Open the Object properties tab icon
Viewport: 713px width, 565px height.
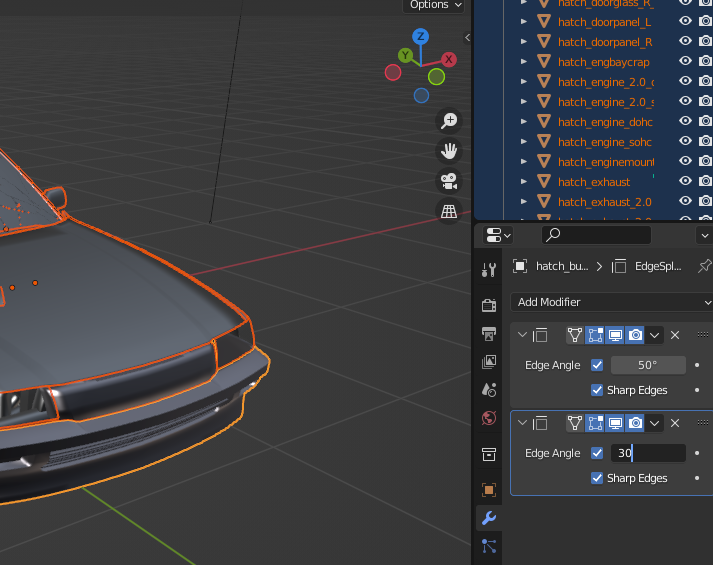tap(489, 490)
